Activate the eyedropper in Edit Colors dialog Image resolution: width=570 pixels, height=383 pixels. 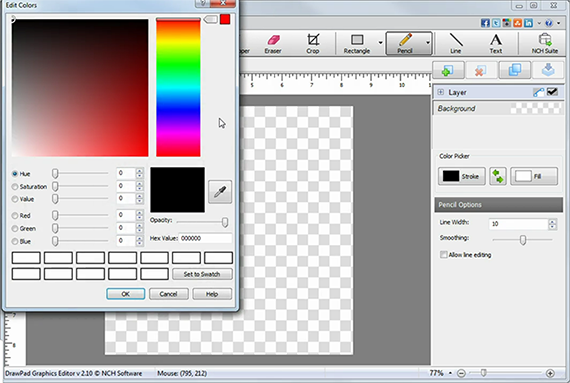pos(220,192)
